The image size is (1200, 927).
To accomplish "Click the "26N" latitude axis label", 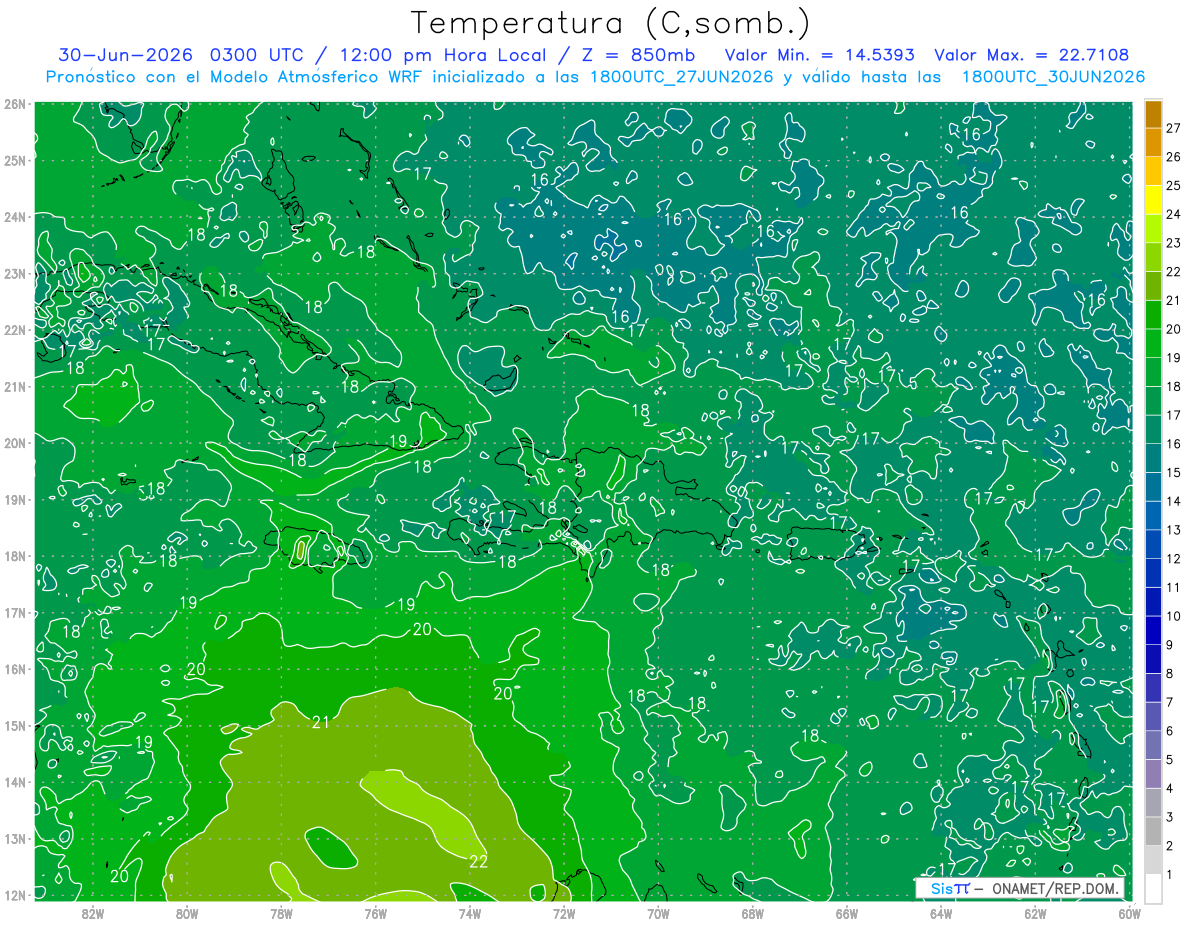I will pos(15,104).
